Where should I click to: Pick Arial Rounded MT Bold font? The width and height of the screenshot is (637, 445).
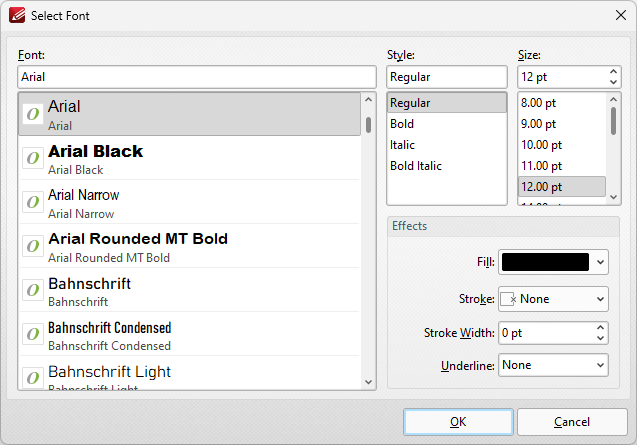(x=189, y=246)
